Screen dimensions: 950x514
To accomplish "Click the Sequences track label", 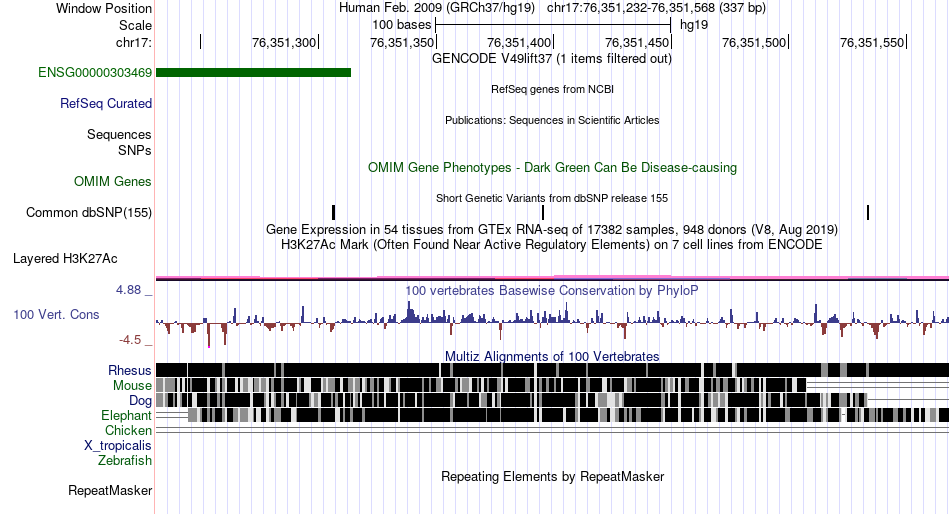I will (119, 135).
